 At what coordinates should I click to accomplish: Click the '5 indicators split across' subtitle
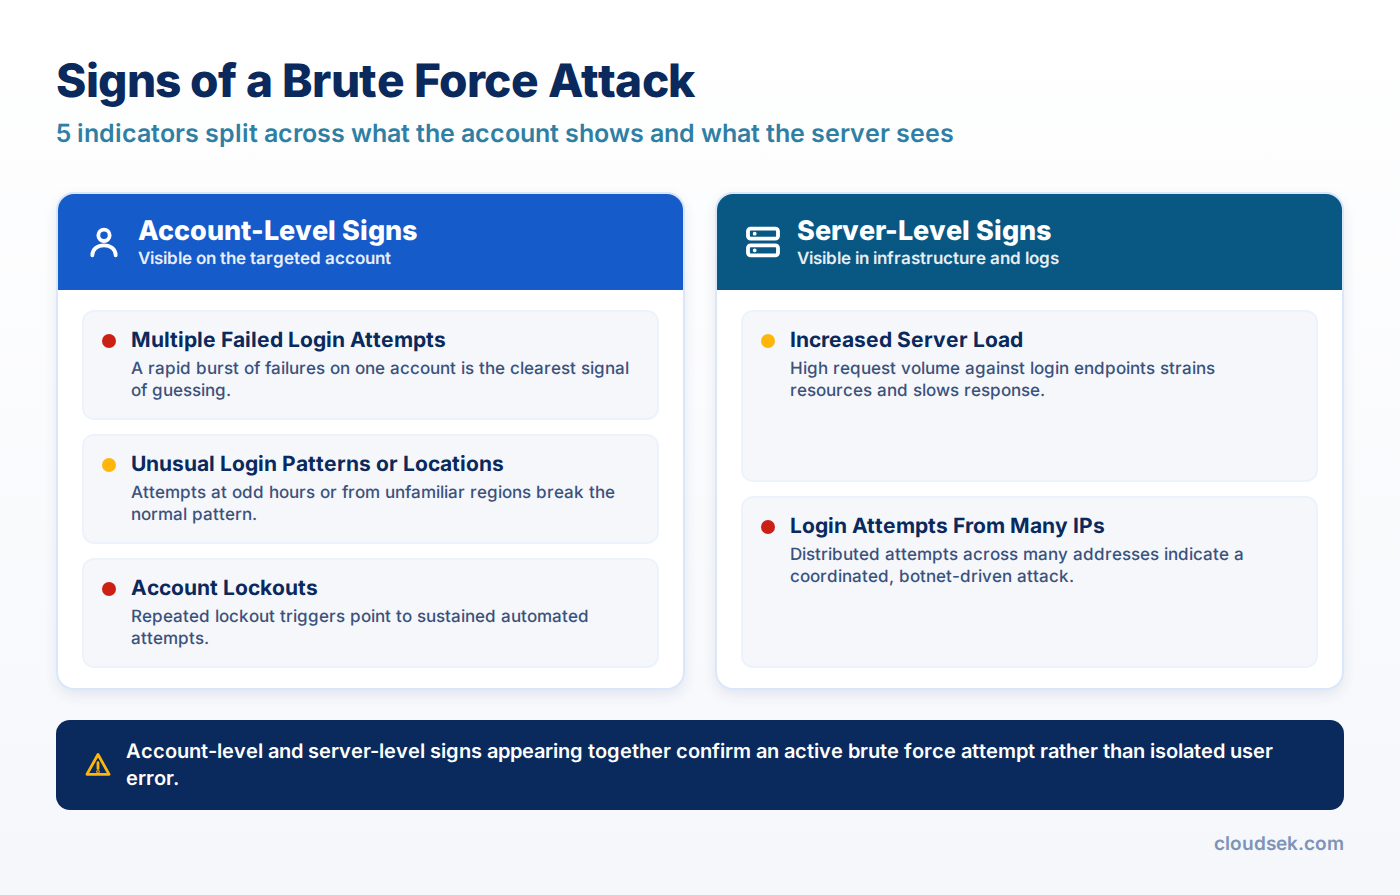pyautogui.click(x=505, y=133)
